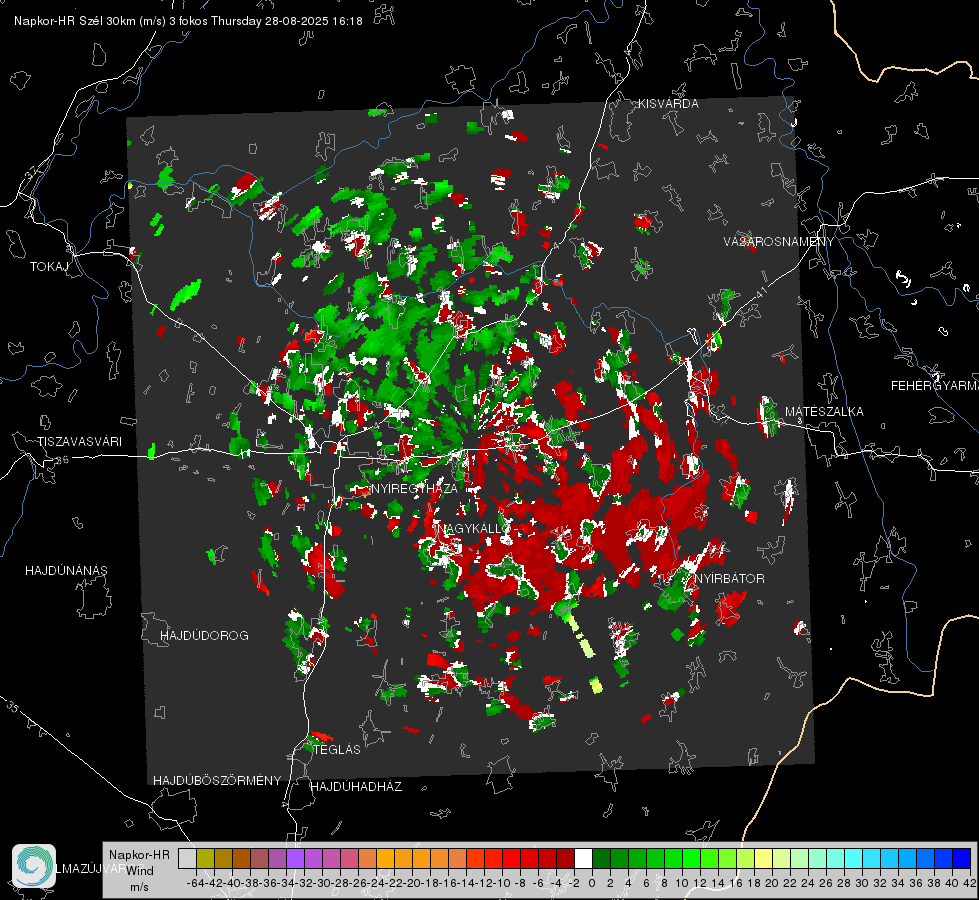Image resolution: width=979 pixels, height=900 pixels.
Task: Click the HAJDÚHADHÁZ town label
Action: (x=356, y=786)
